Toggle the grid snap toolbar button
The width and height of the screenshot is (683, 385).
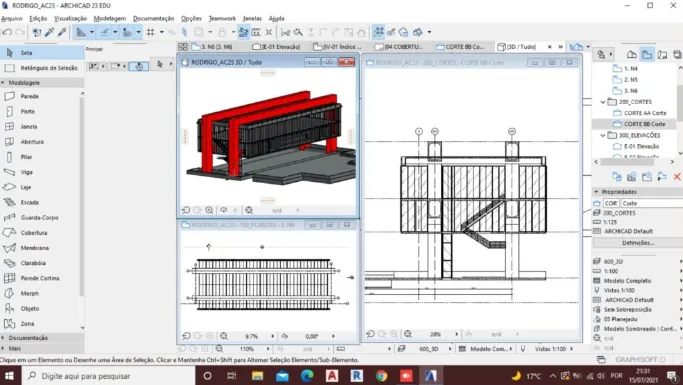(150, 32)
